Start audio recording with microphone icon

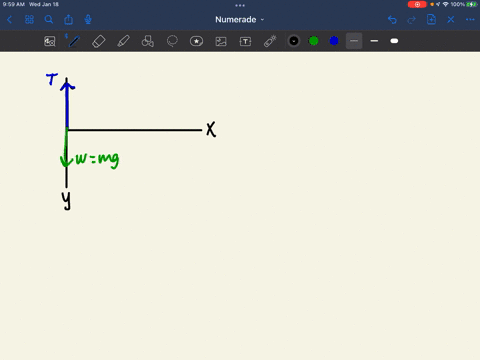[88, 20]
